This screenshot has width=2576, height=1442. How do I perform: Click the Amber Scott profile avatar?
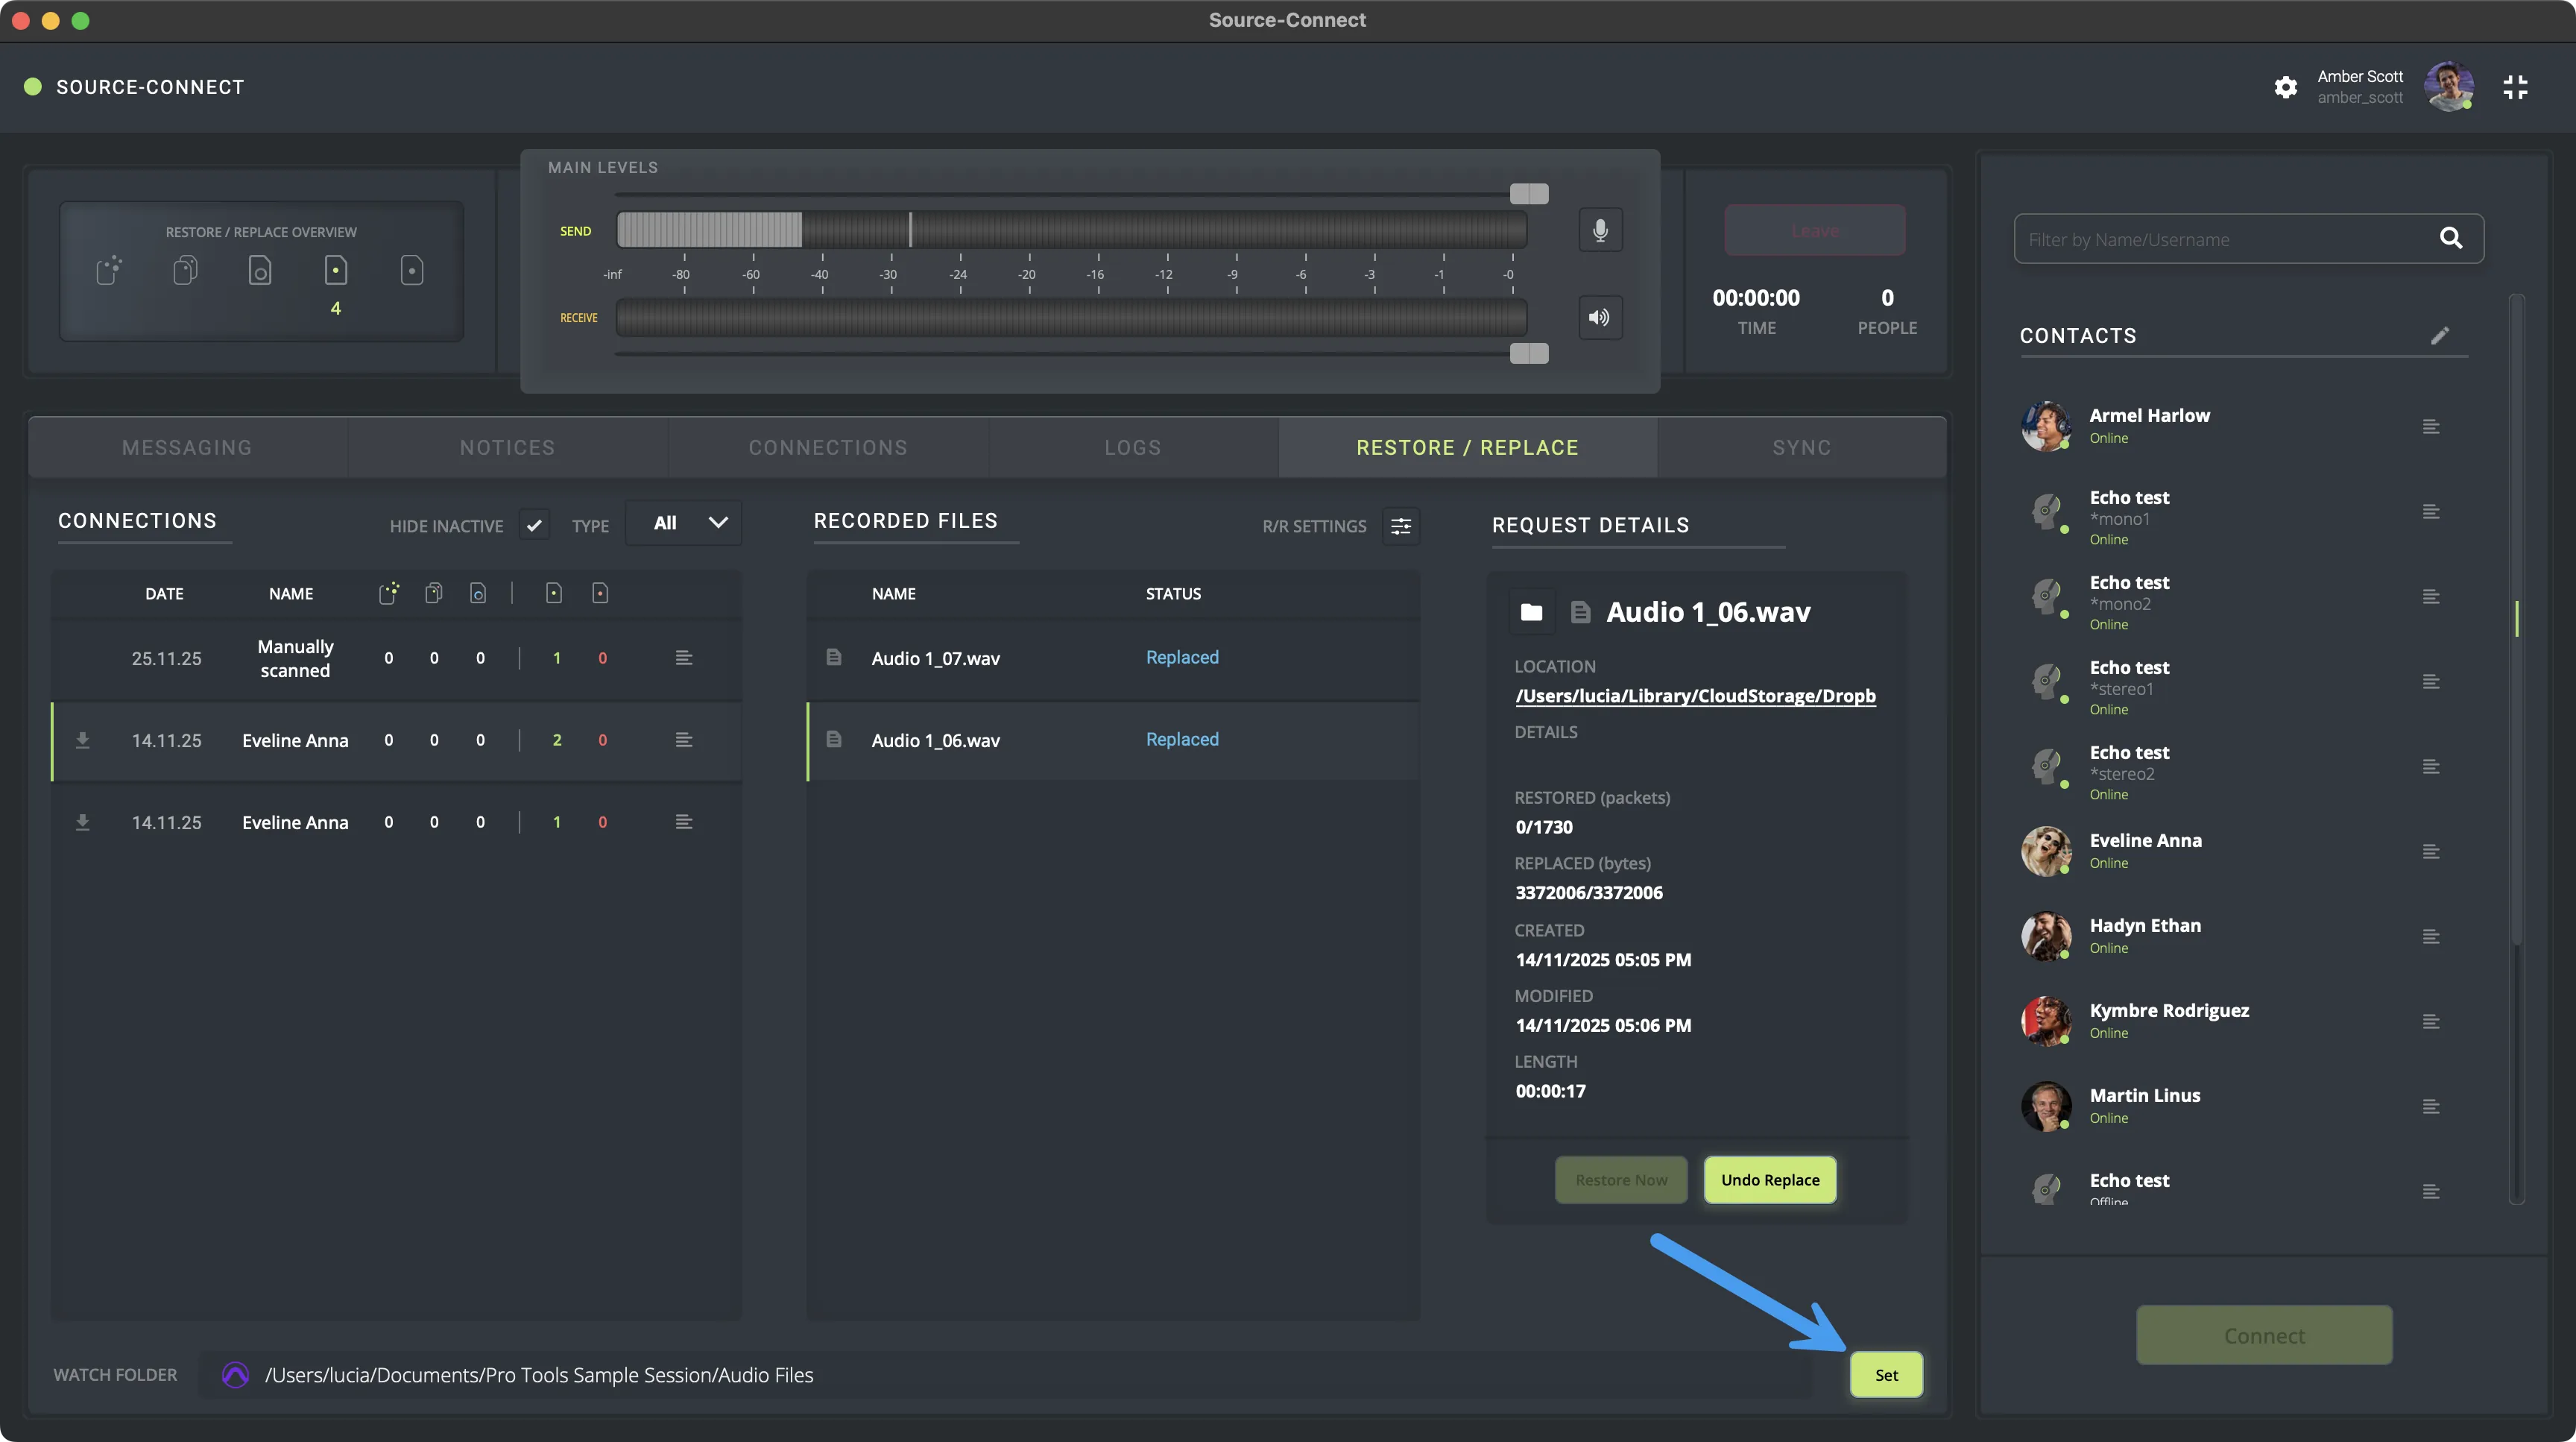point(2449,87)
